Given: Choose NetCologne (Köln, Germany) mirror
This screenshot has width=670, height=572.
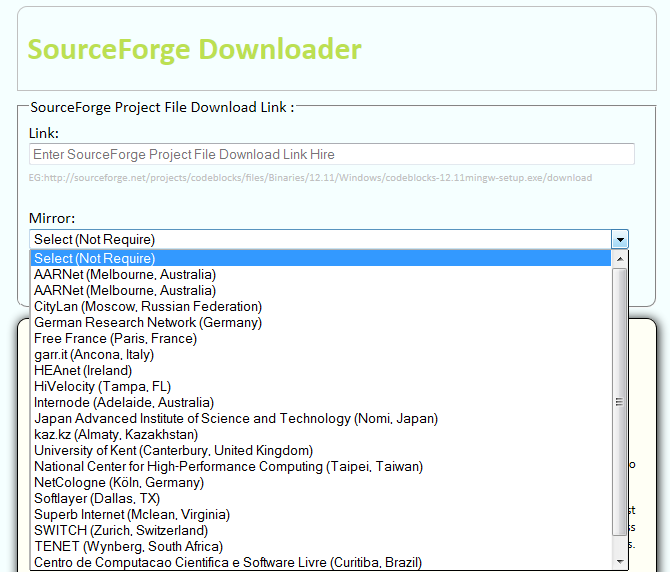Looking at the screenshot, I should coord(321,483).
